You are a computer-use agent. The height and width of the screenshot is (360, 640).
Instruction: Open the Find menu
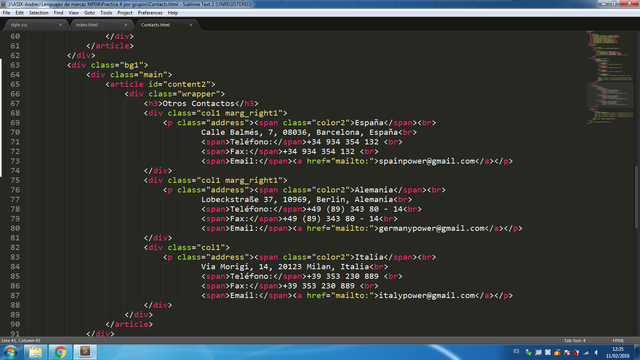[x=58, y=13]
